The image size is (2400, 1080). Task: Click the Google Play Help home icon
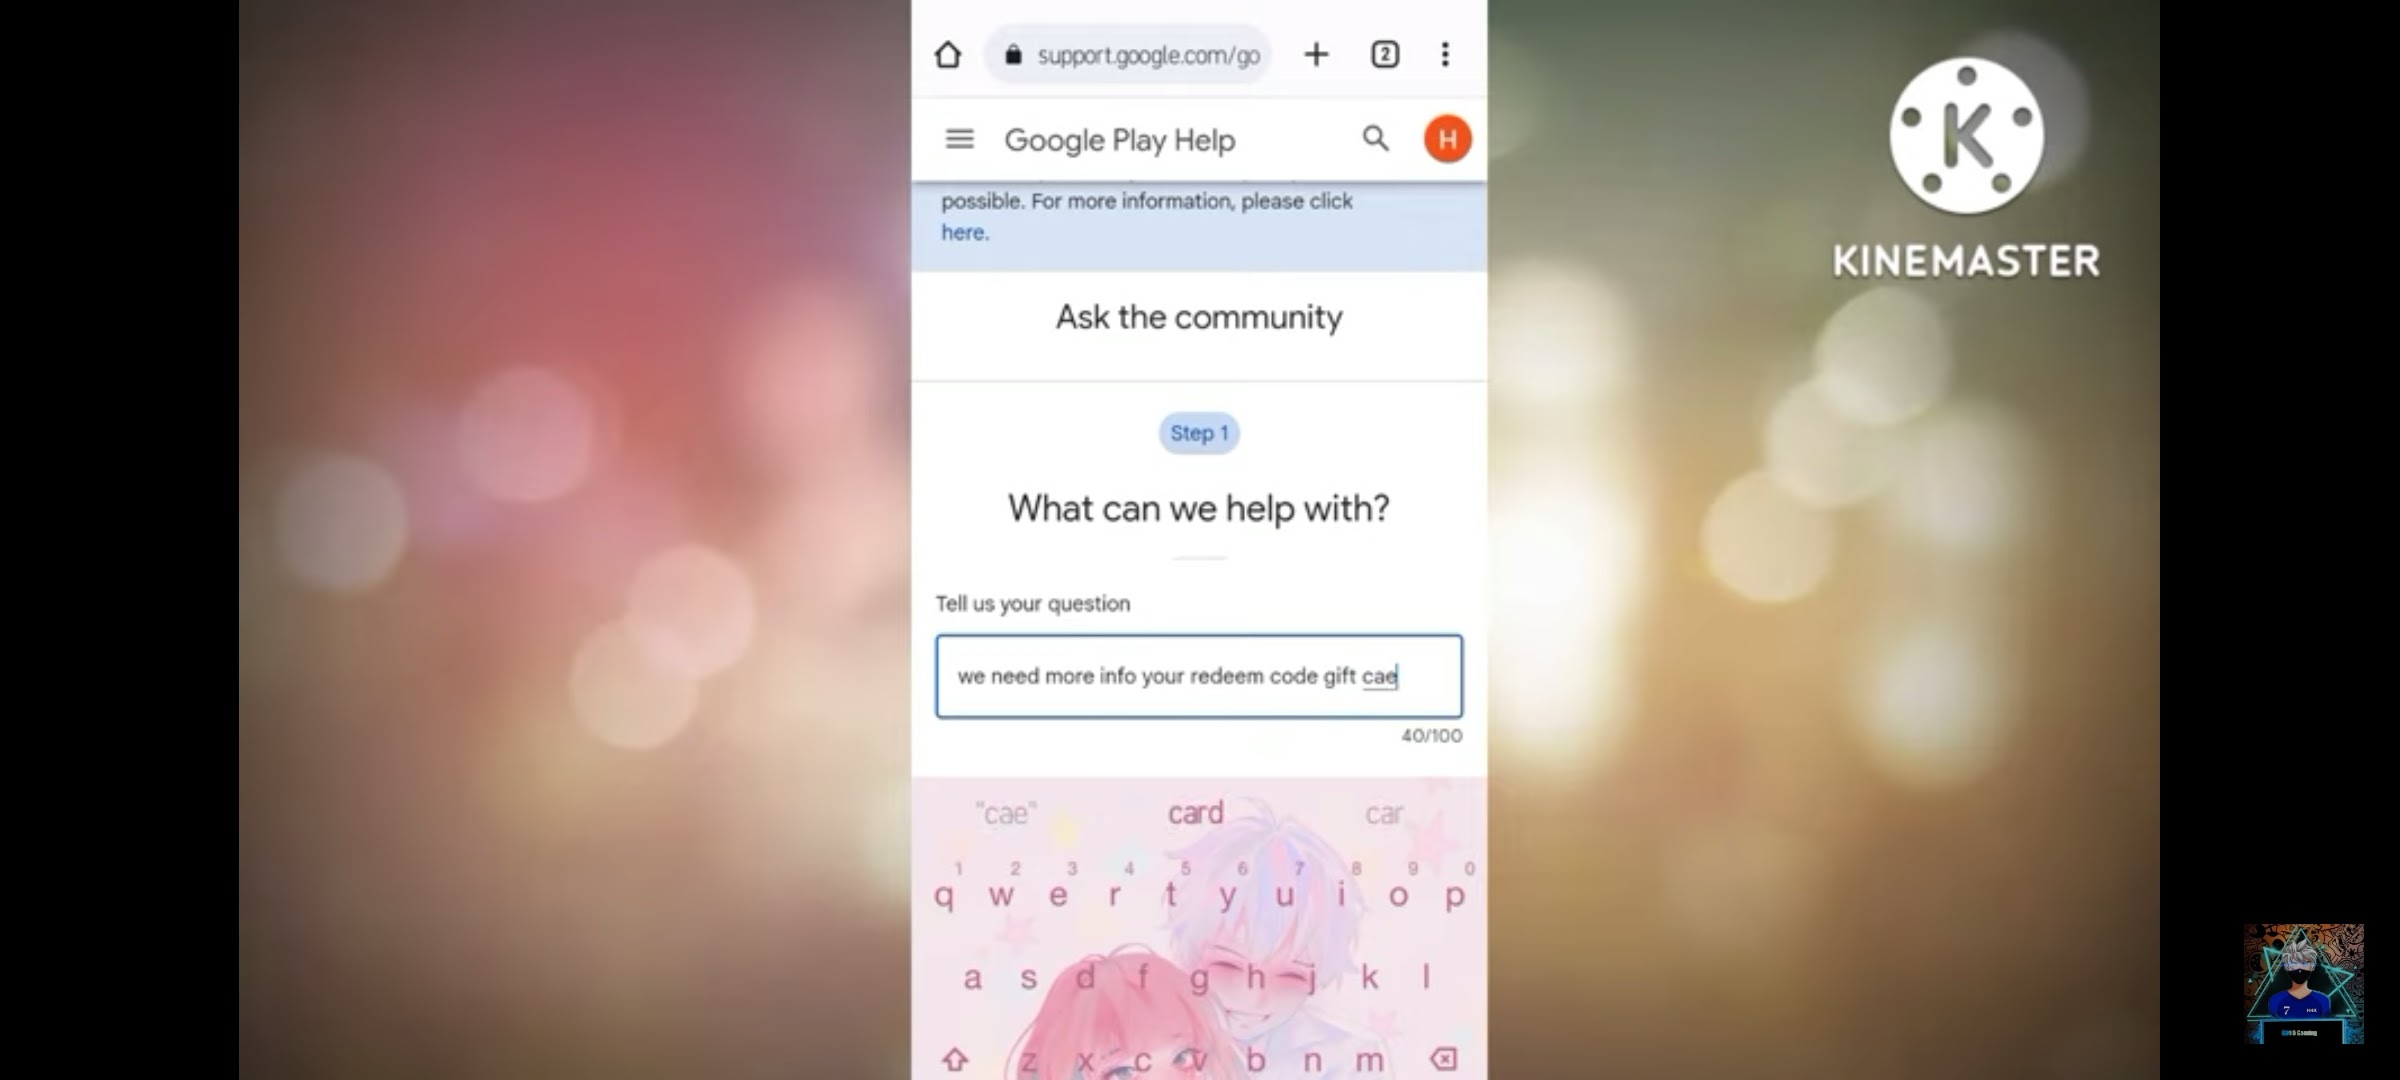1119,139
